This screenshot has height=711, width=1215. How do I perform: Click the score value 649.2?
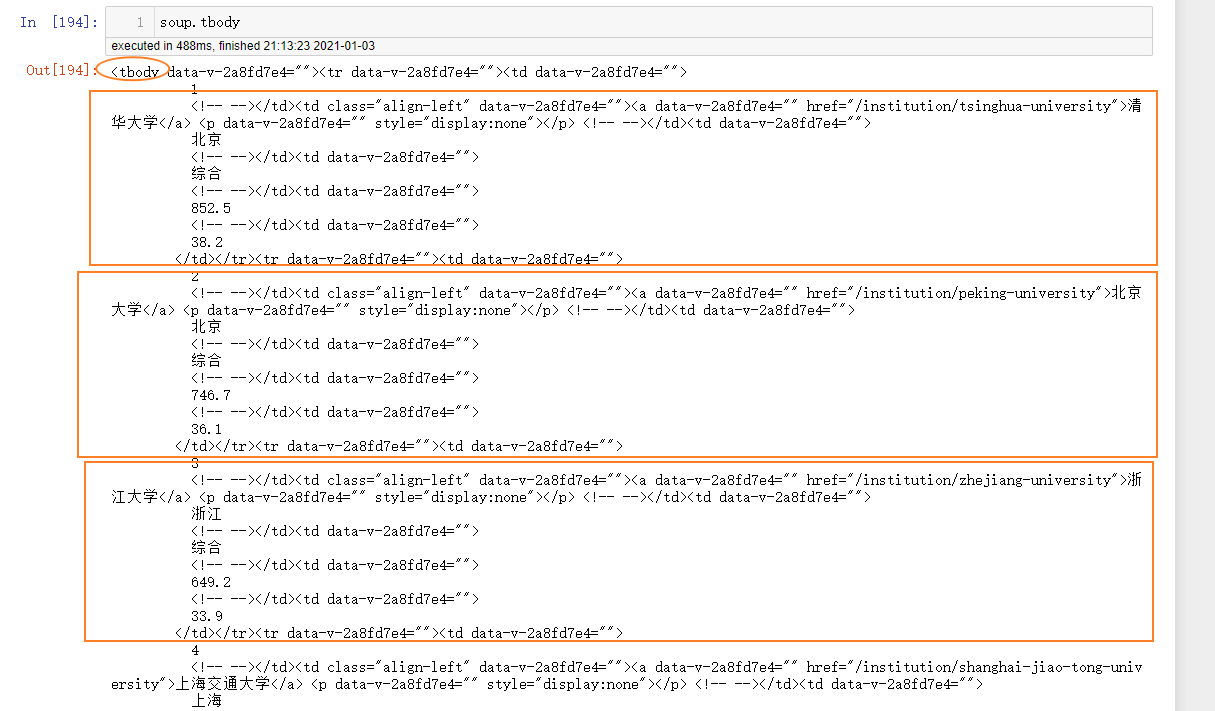(211, 582)
